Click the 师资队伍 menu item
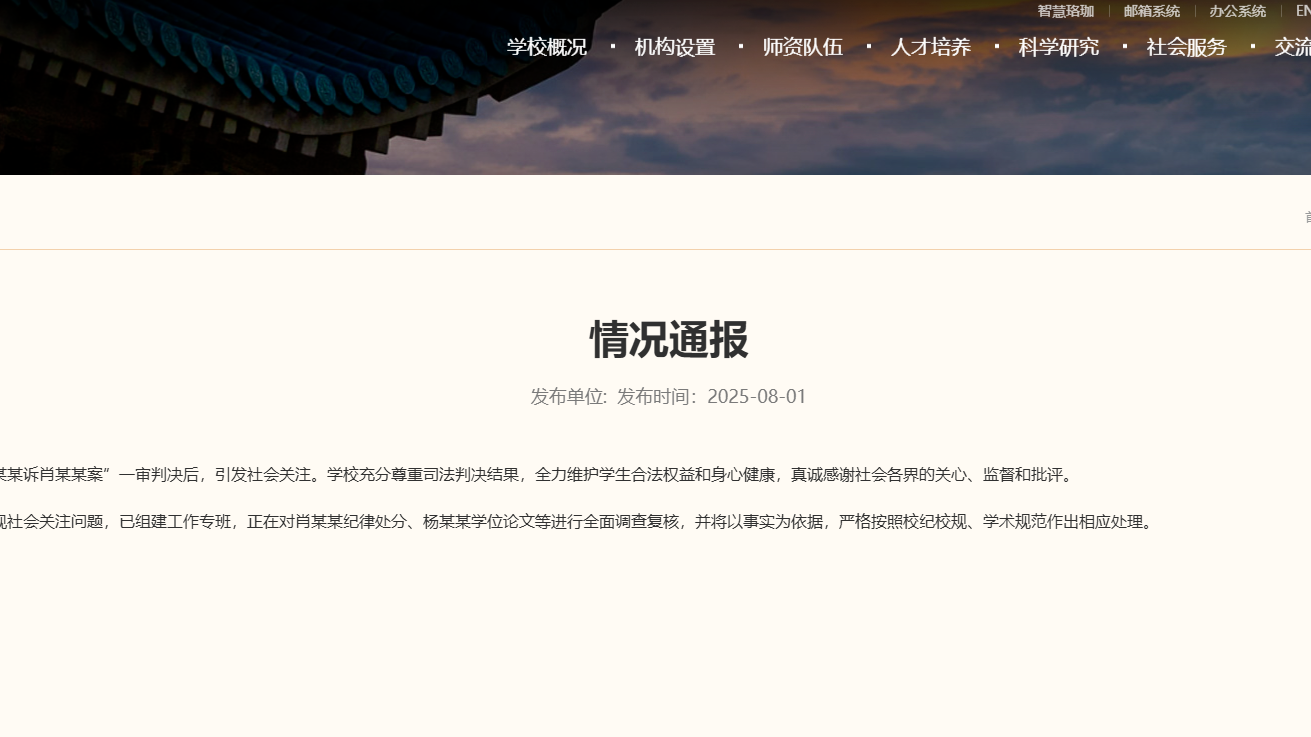 [x=802, y=47]
